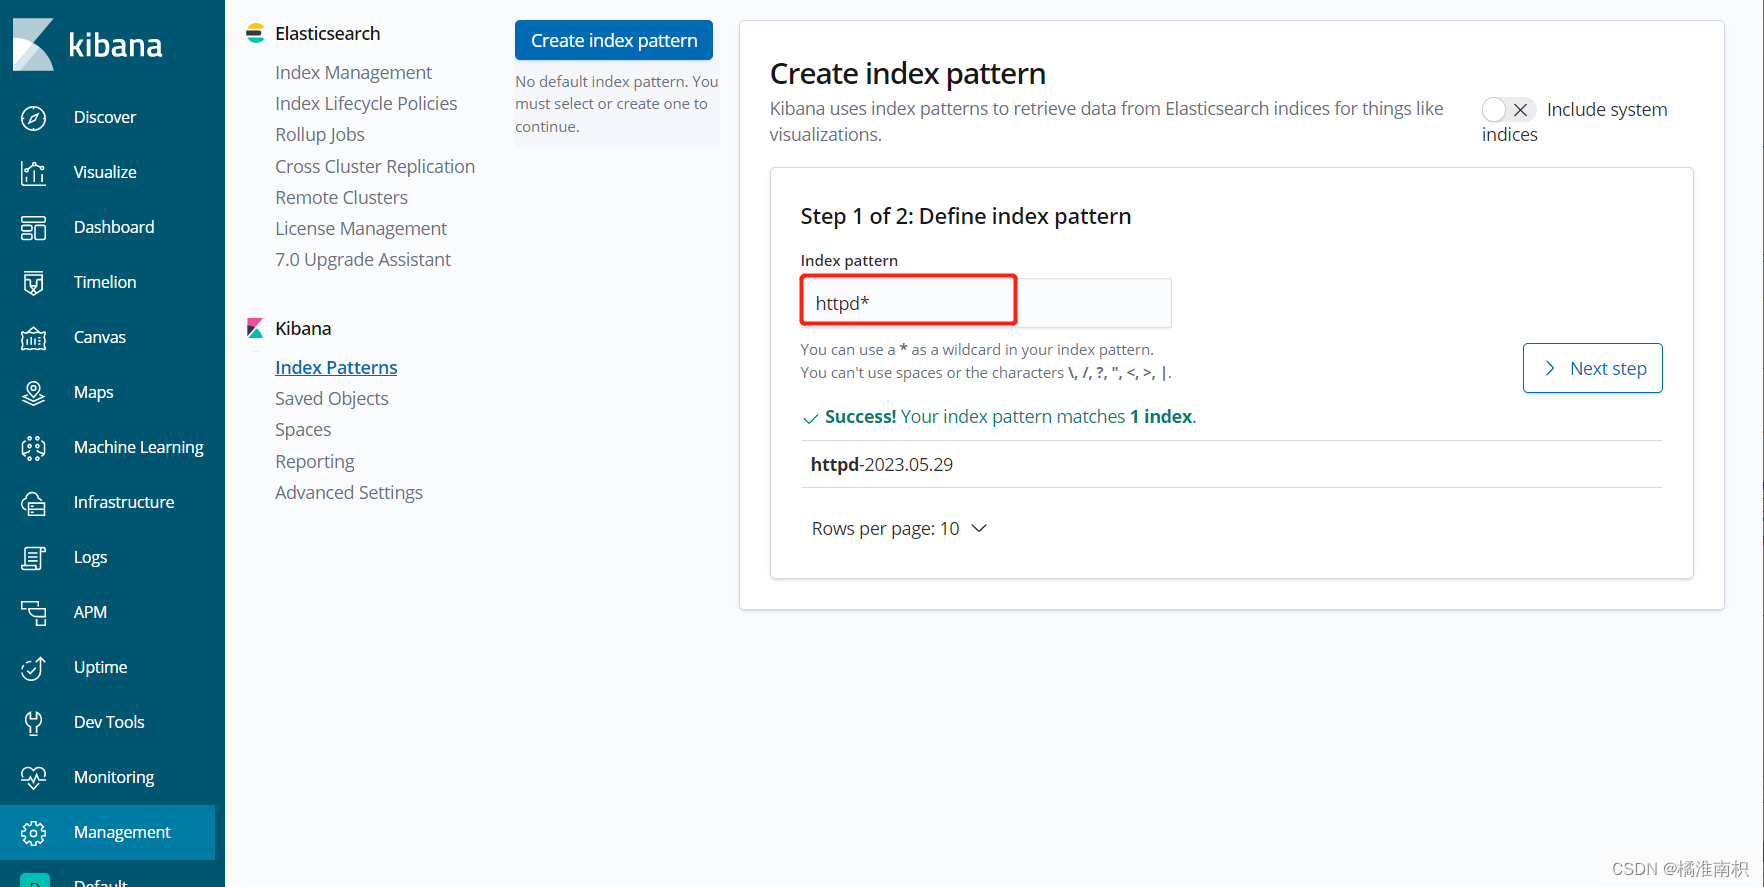Click the Kibana logo icon
Screen dimensions: 1764x887
(x=33, y=44)
